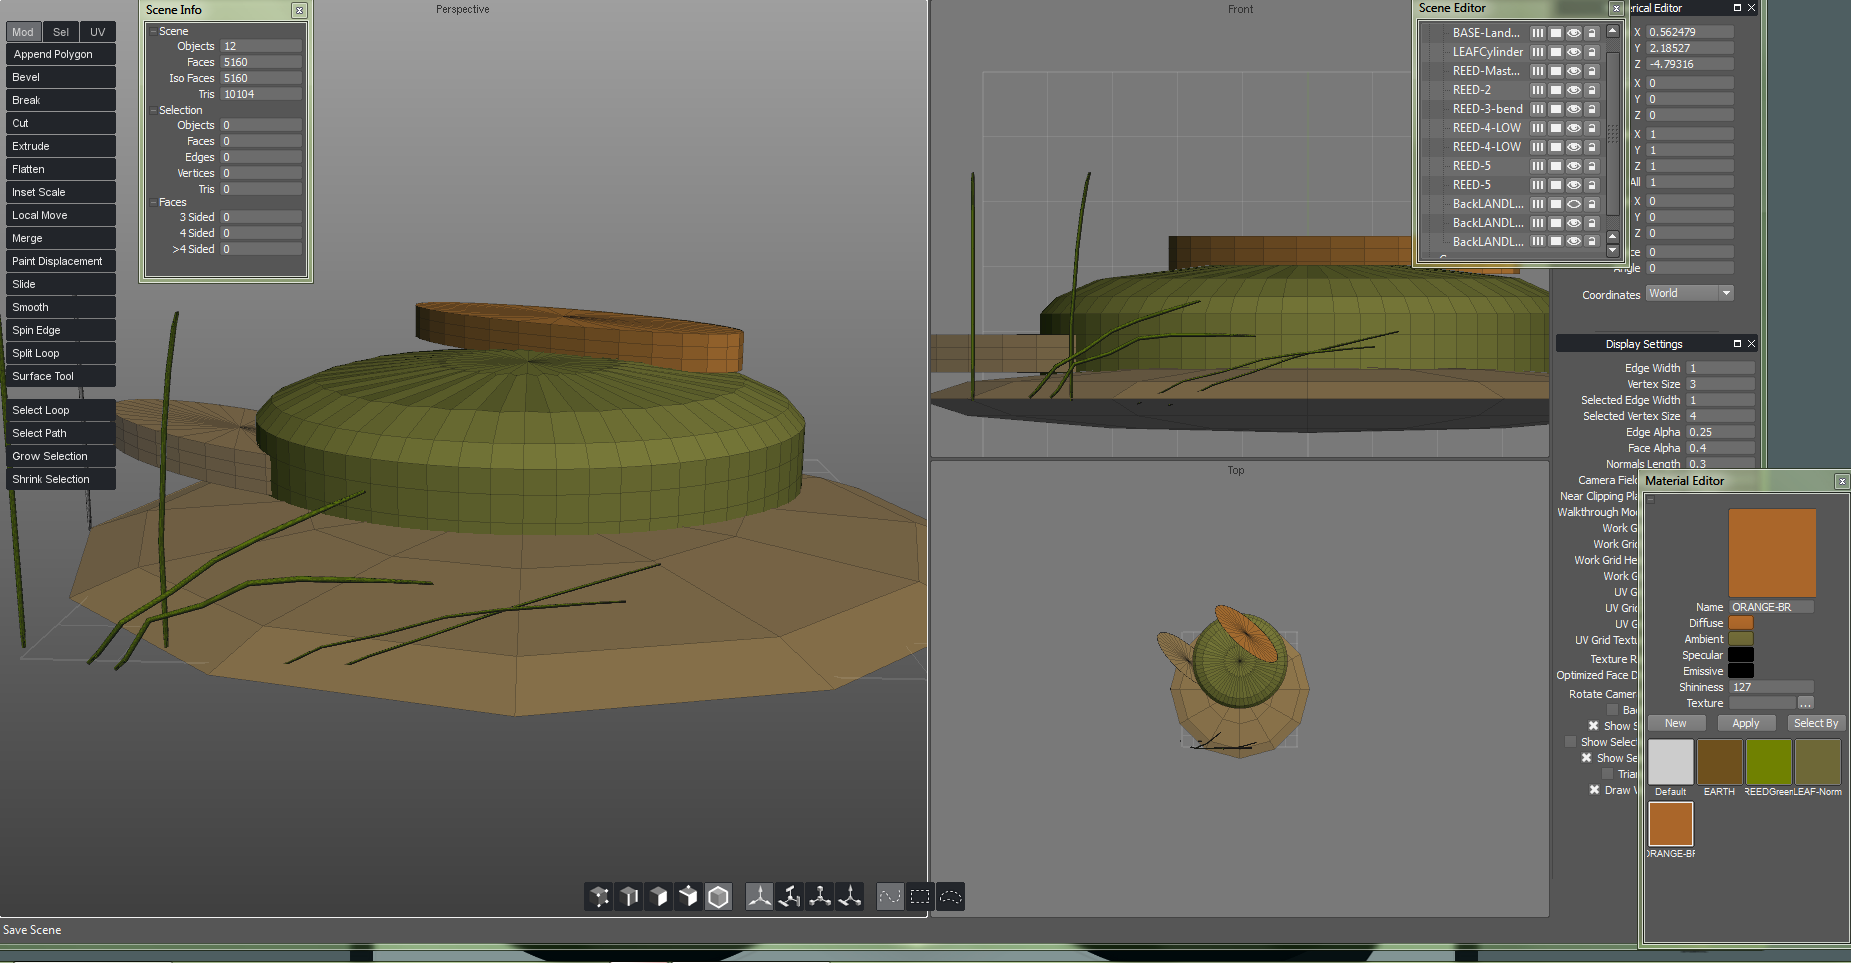This screenshot has height=963, width=1851.
Task: Click the Extrude tool button
Action: click(60, 146)
